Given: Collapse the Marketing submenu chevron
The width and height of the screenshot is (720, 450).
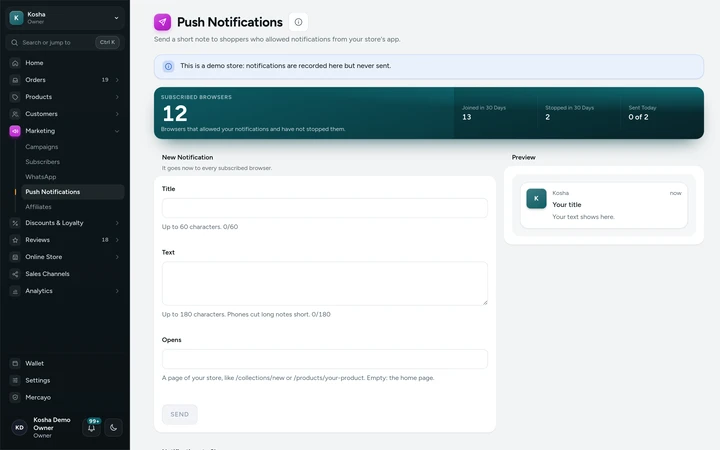Looking at the screenshot, I should pos(117,131).
